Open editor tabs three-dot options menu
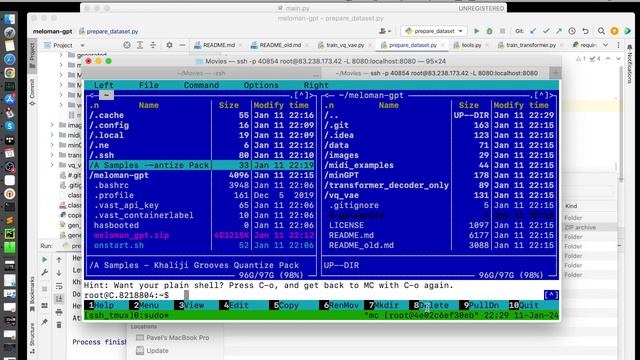640x360 pixels. coord(618,45)
